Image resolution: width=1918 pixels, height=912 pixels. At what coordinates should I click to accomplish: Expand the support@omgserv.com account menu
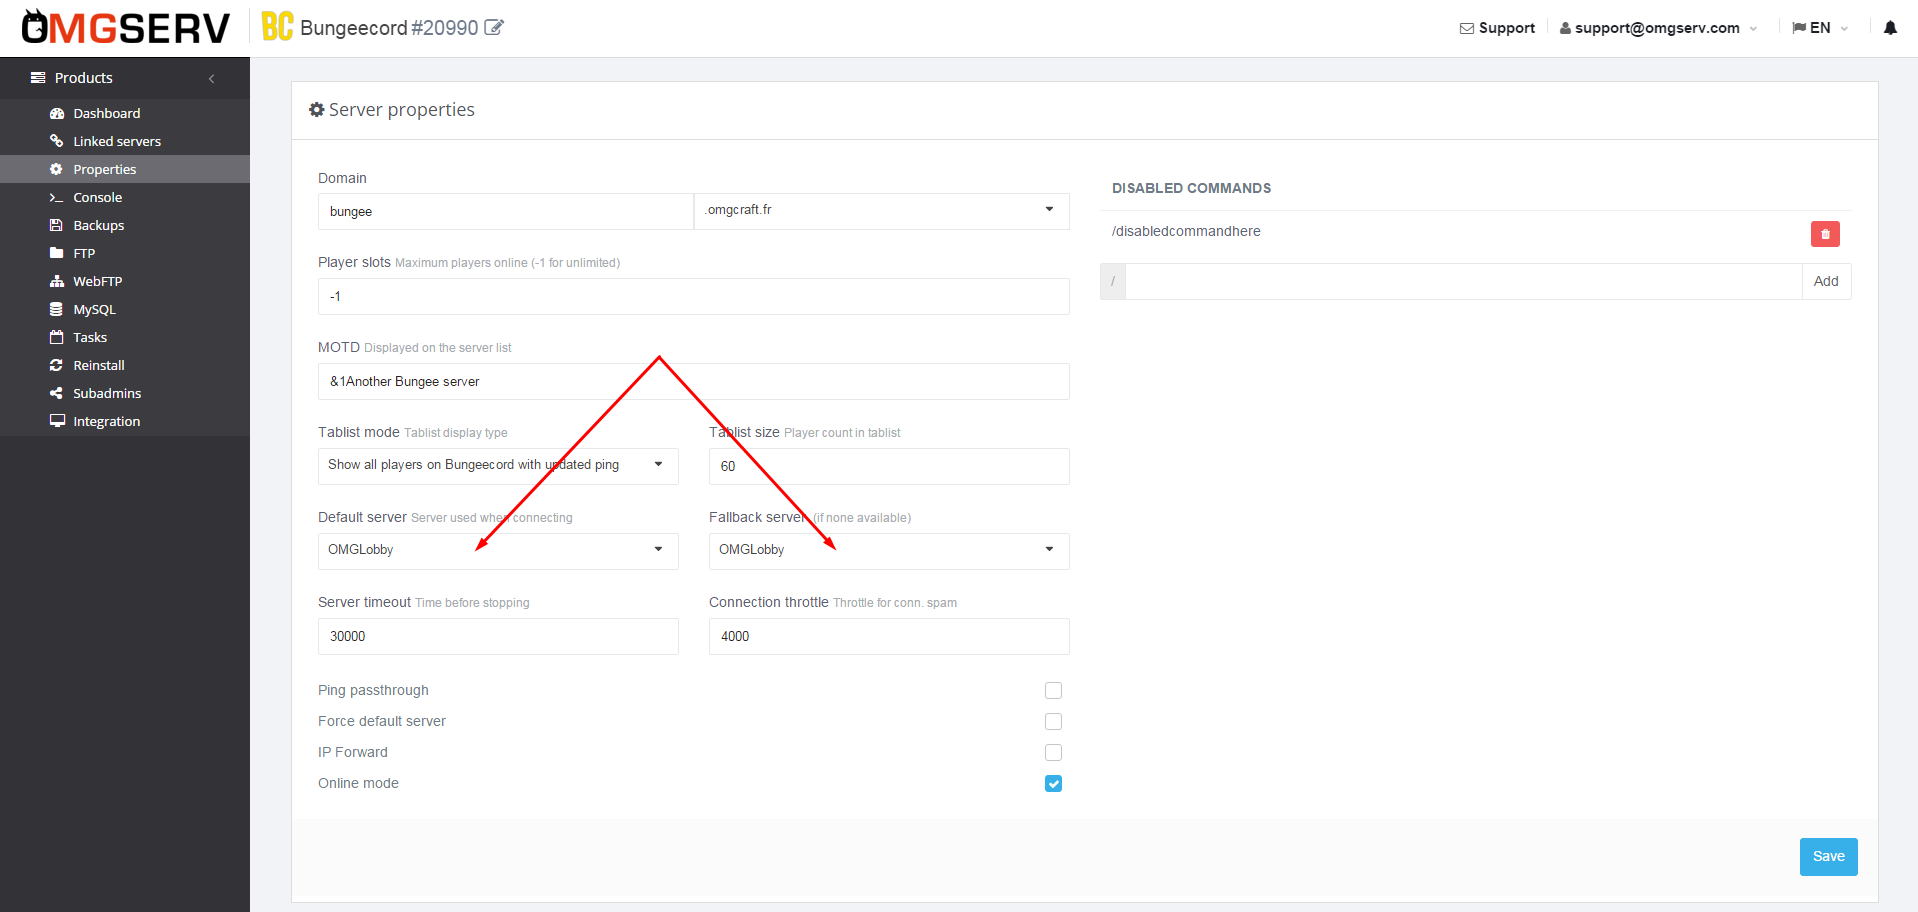tap(1658, 28)
